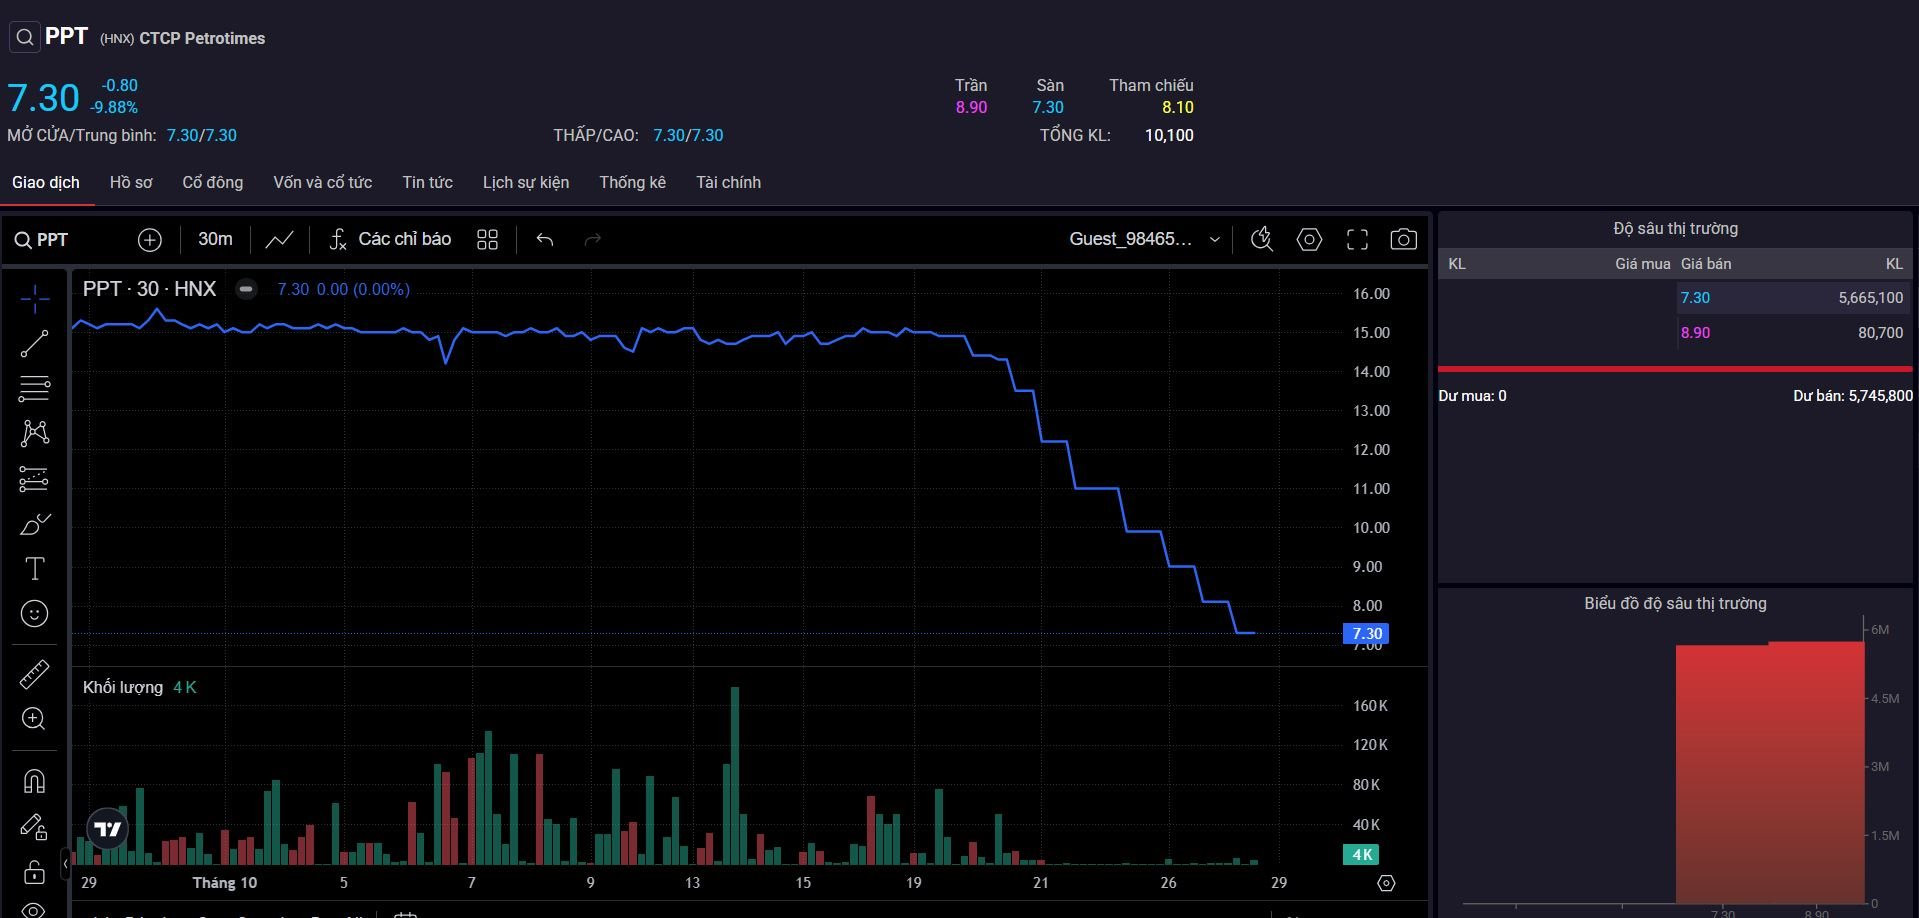Click the 8.90 sell price row
The height and width of the screenshot is (918, 1919).
click(x=1793, y=333)
